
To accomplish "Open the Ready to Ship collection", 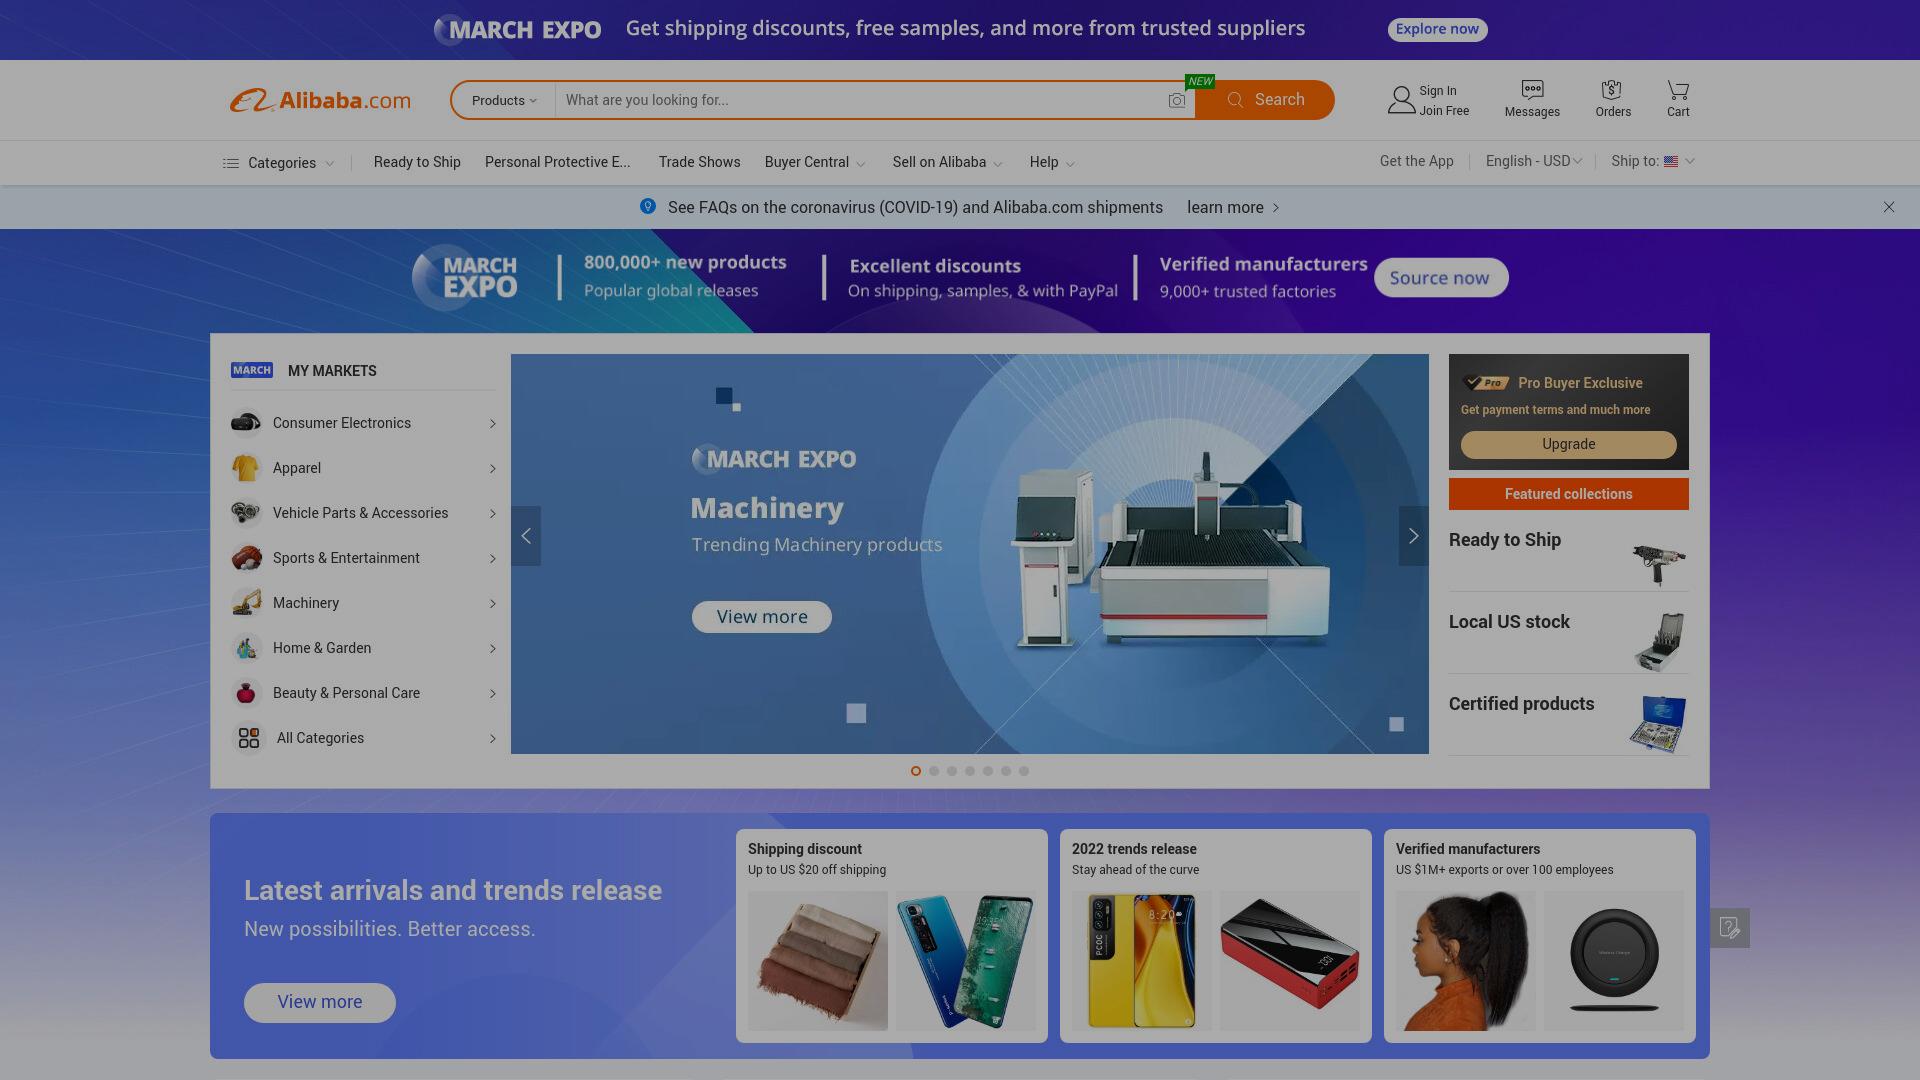I will pyautogui.click(x=1568, y=553).
